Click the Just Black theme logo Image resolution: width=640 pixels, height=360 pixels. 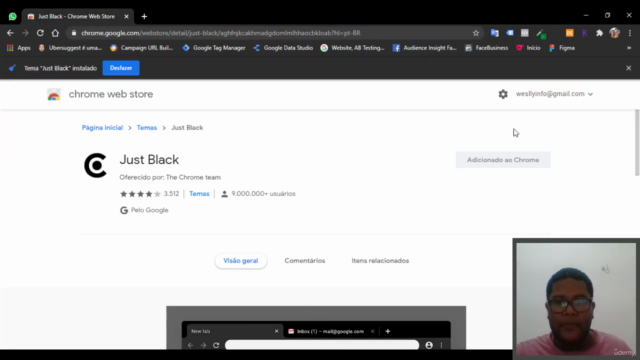[x=96, y=165]
